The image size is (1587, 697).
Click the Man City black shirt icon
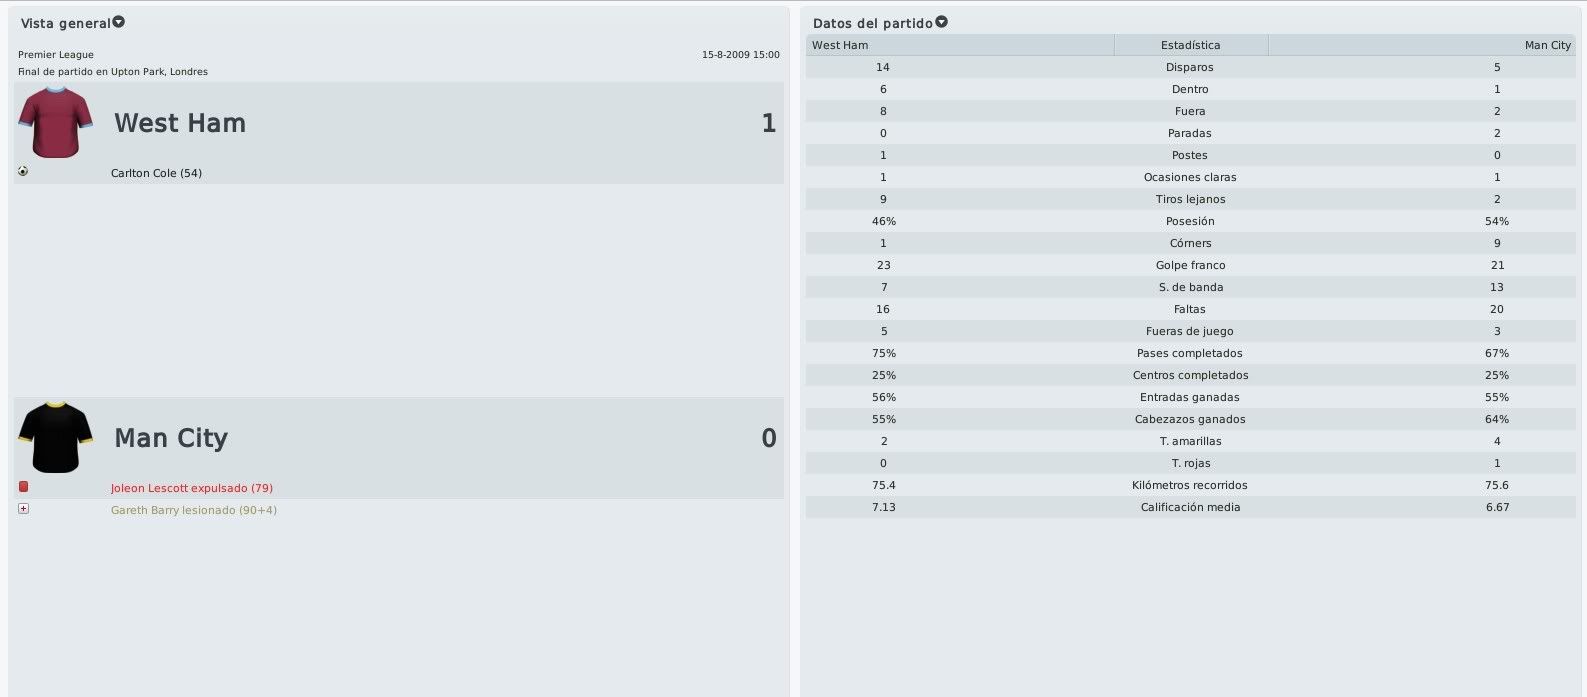pyautogui.click(x=55, y=438)
